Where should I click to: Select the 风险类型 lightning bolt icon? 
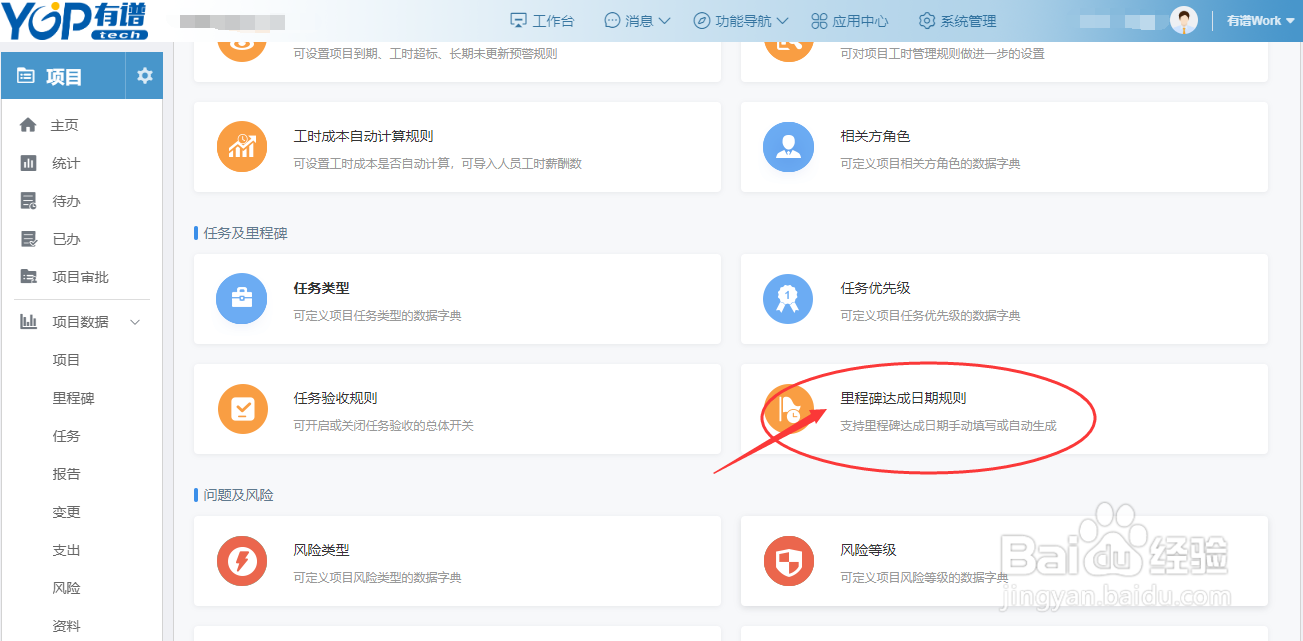pos(243,561)
